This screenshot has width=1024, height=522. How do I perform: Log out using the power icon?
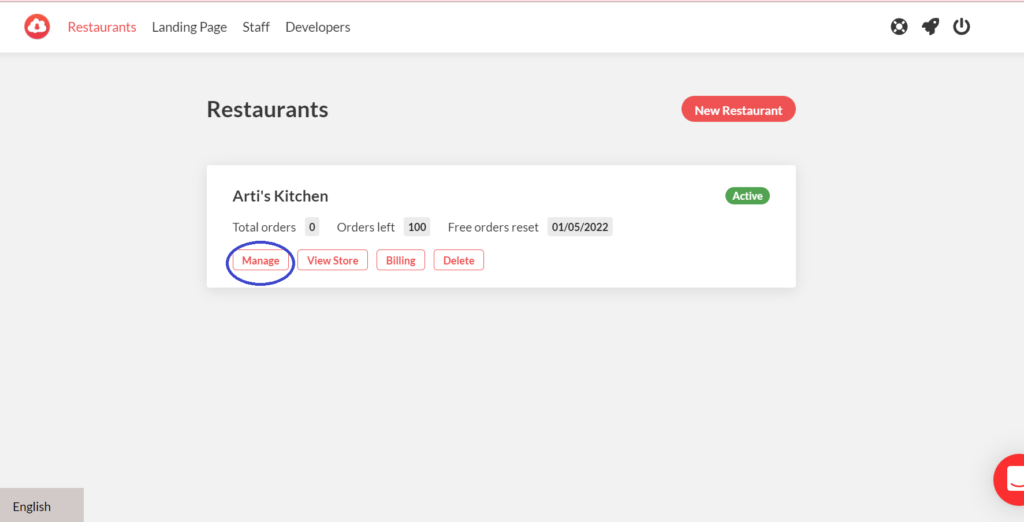[x=961, y=27]
